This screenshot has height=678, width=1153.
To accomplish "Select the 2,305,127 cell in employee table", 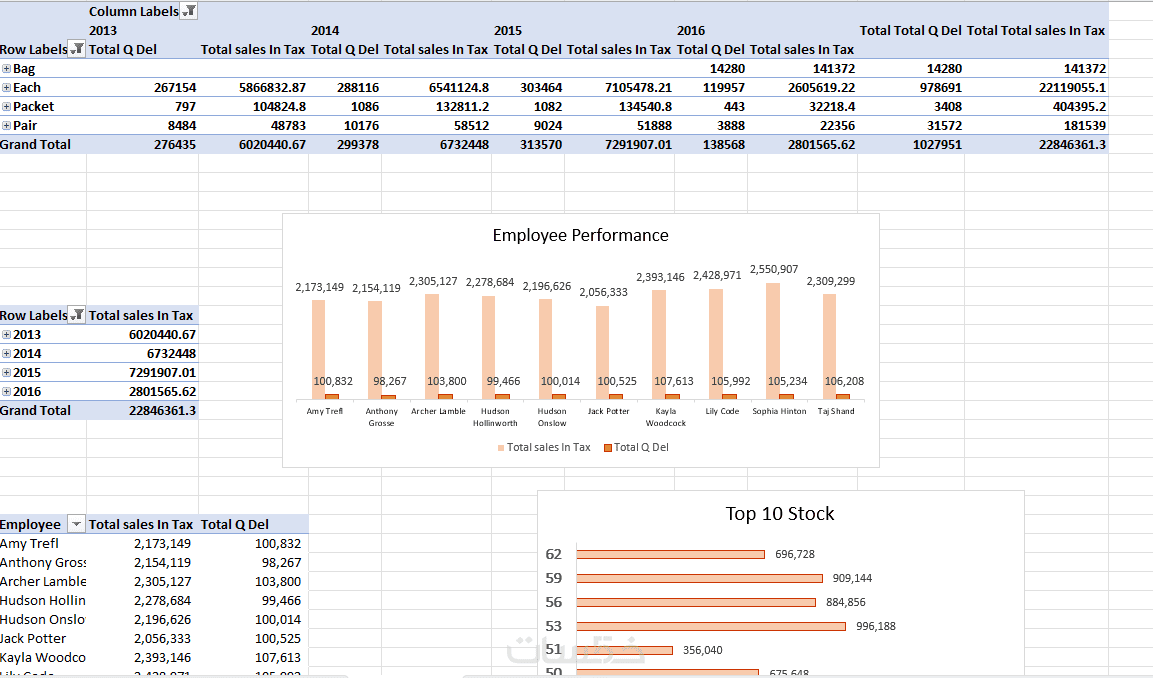I will point(142,582).
